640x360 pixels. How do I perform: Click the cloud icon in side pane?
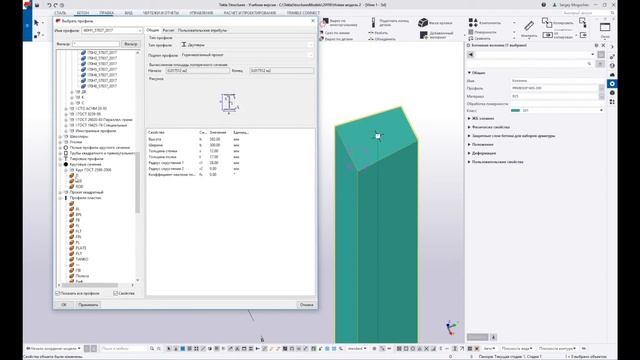[x=612, y=75]
